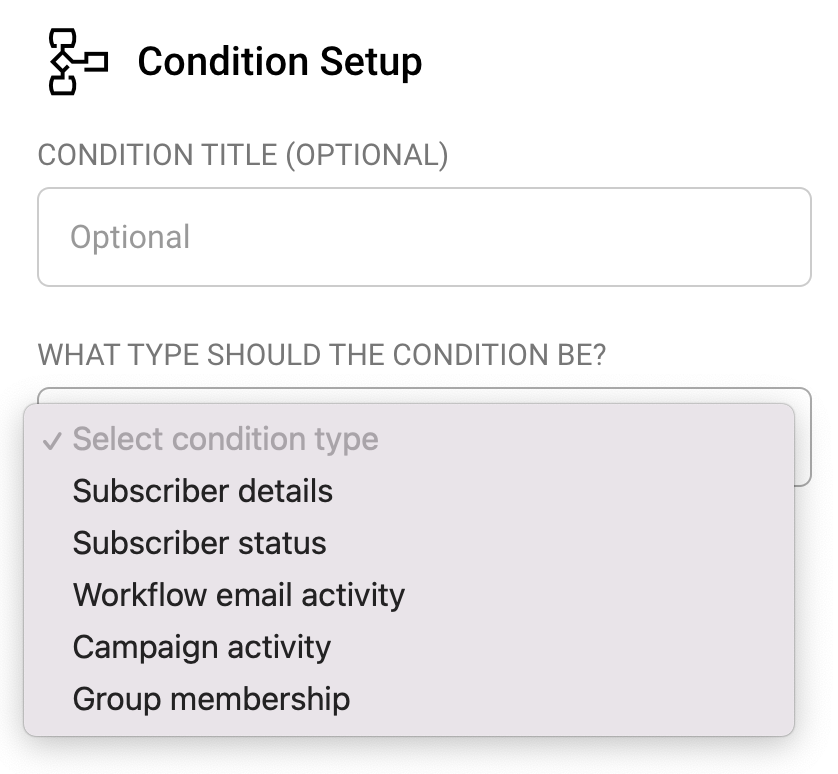
Task: Set condition type to Group membership
Action: click(x=212, y=699)
